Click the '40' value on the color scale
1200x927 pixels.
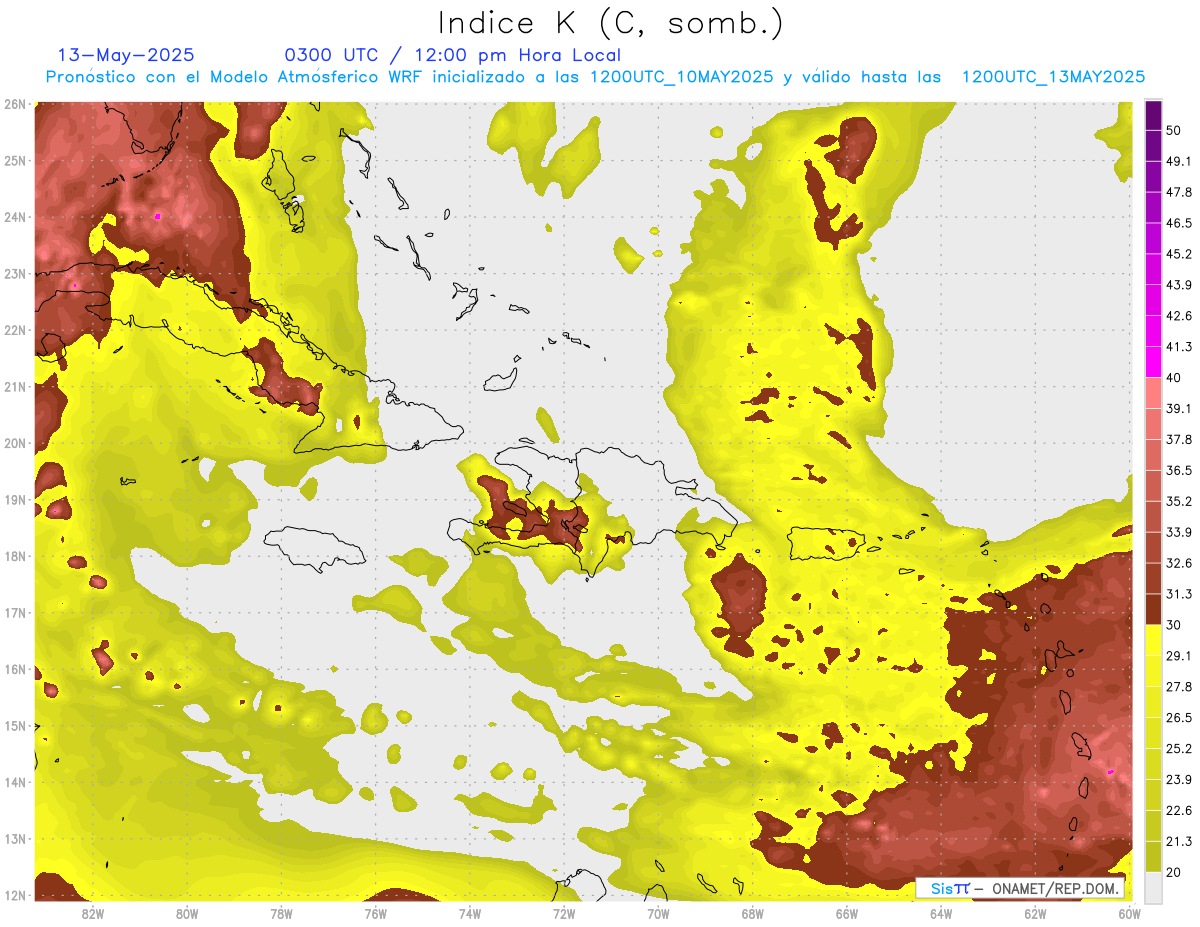[1174, 378]
